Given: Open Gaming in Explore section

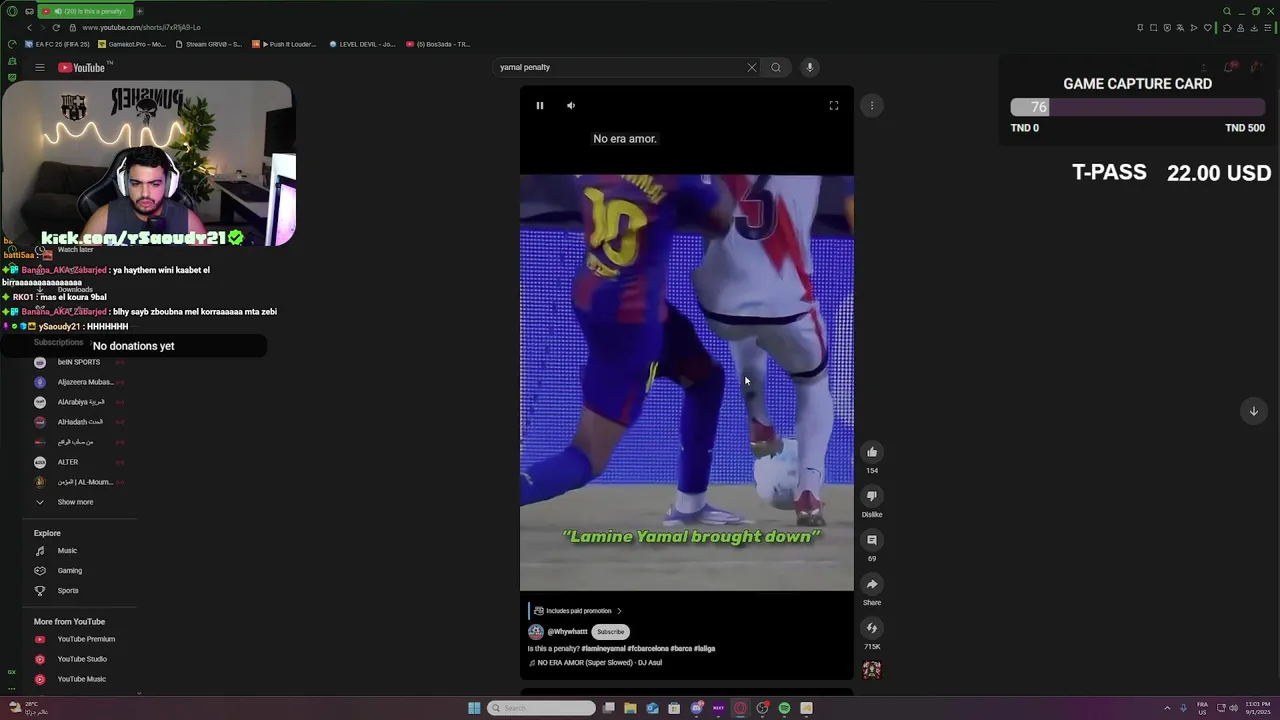Looking at the screenshot, I should pos(69,571).
